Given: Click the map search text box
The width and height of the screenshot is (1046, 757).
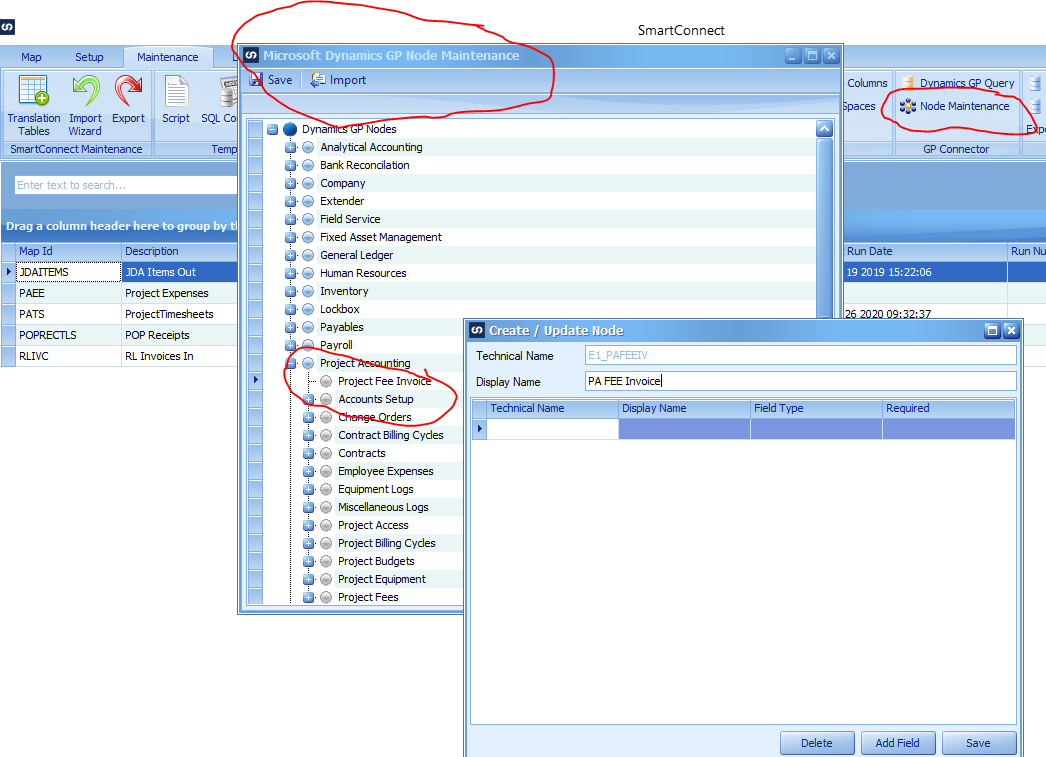Looking at the screenshot, I should tap(125, 185).
